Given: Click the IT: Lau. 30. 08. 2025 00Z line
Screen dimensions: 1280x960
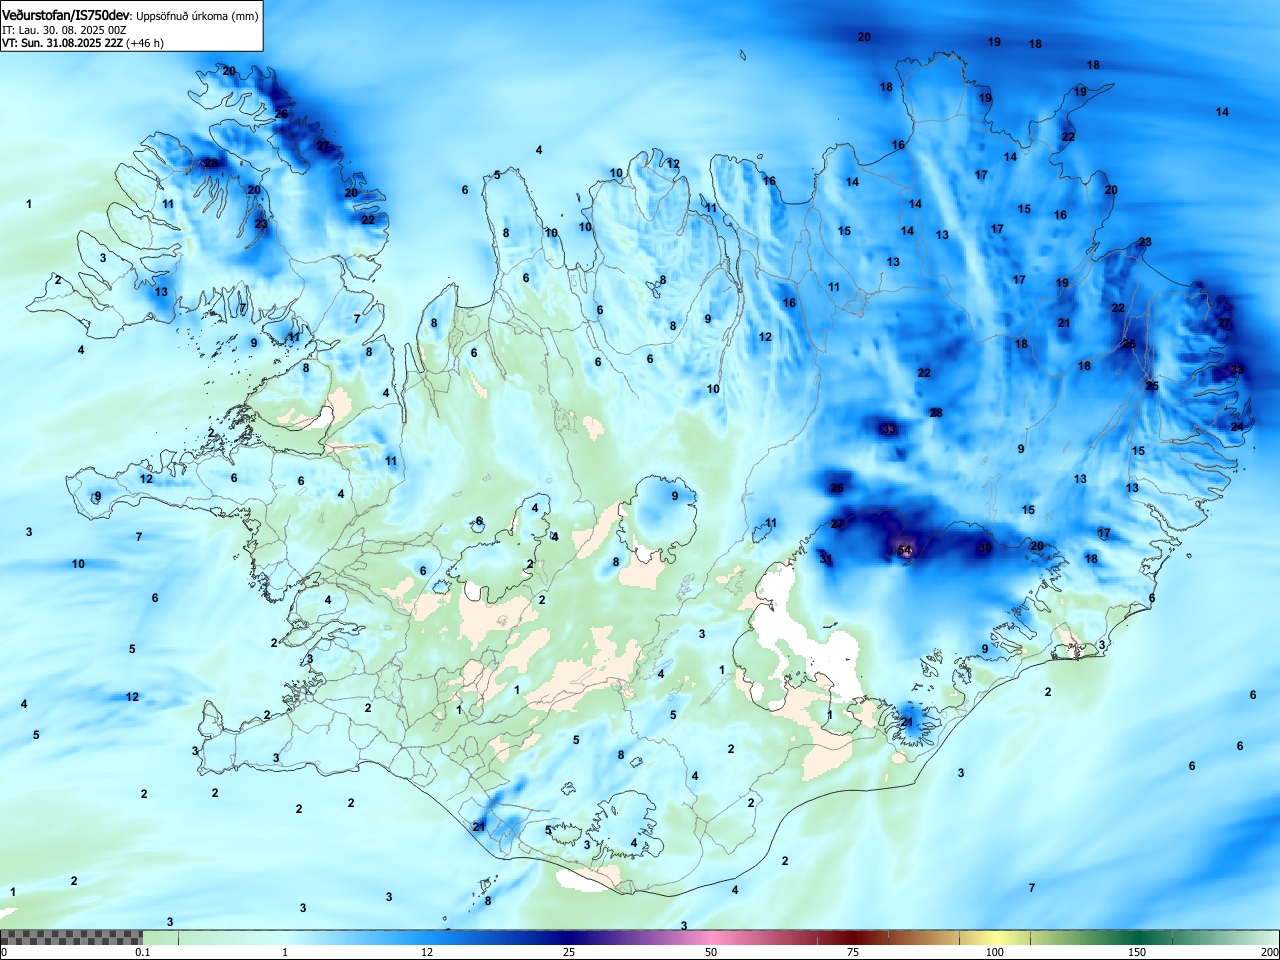Looking at the screenshot, I should click(64, 30).
